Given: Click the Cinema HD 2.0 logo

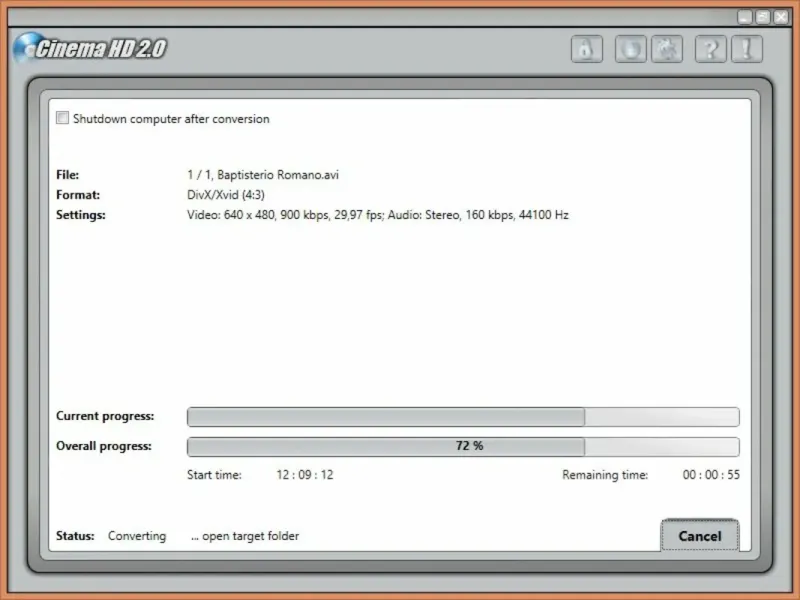Looking at the screenshot, I should pos(90,48).
